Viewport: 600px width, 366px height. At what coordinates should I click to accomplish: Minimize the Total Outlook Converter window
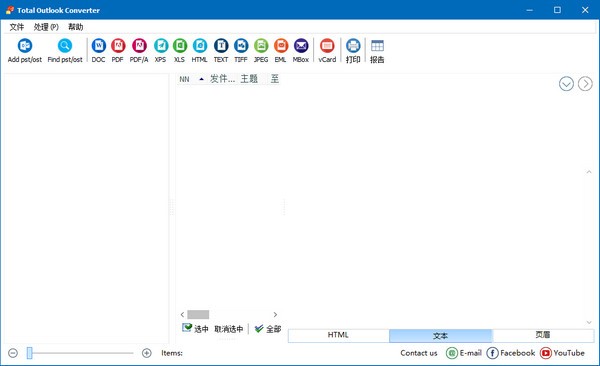(x=530, y=10)
